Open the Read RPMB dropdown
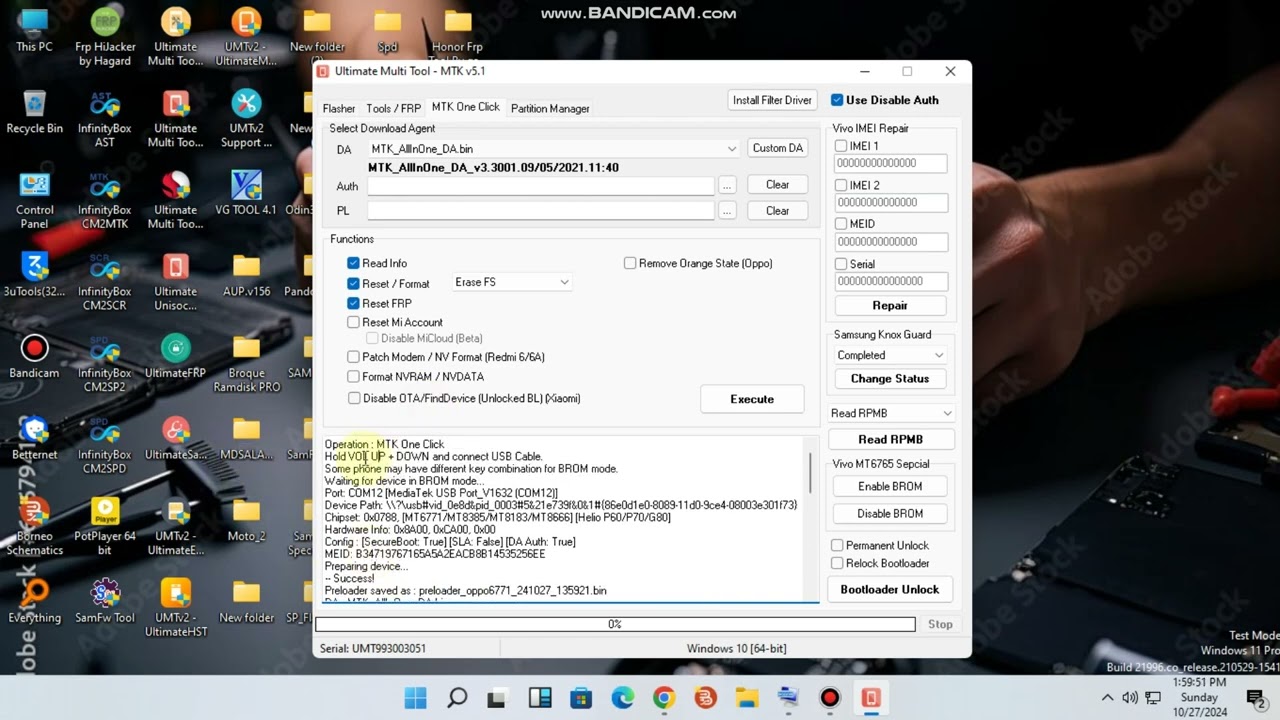This screenshot has height=720, width=1280. click(x=890, y=413)
